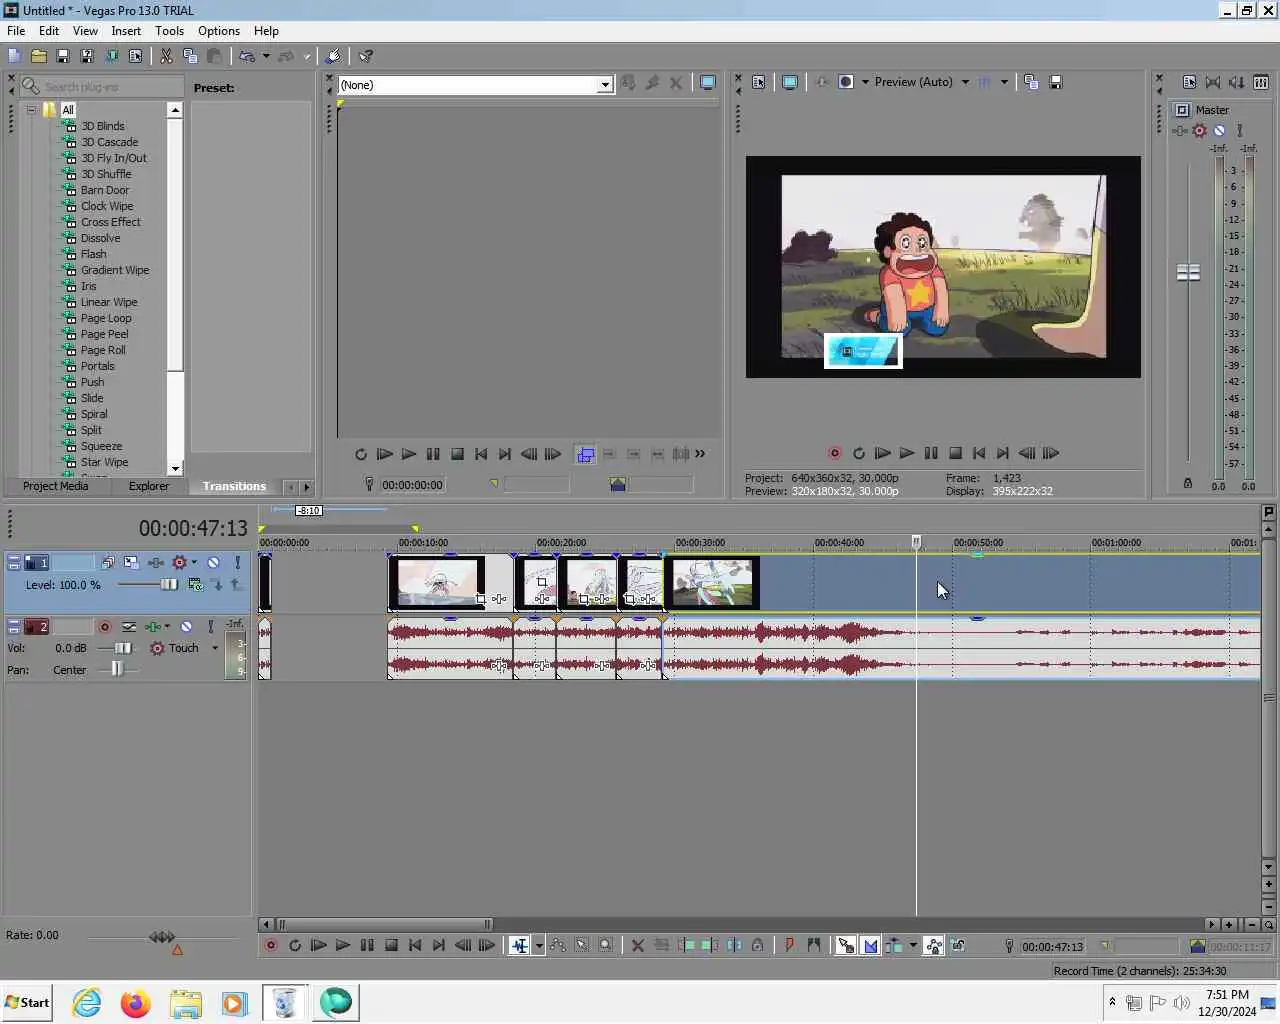
Task: Click the Delete X icon in the timeline toolbar
Action: pyautogui.click(x=637, y=945)
